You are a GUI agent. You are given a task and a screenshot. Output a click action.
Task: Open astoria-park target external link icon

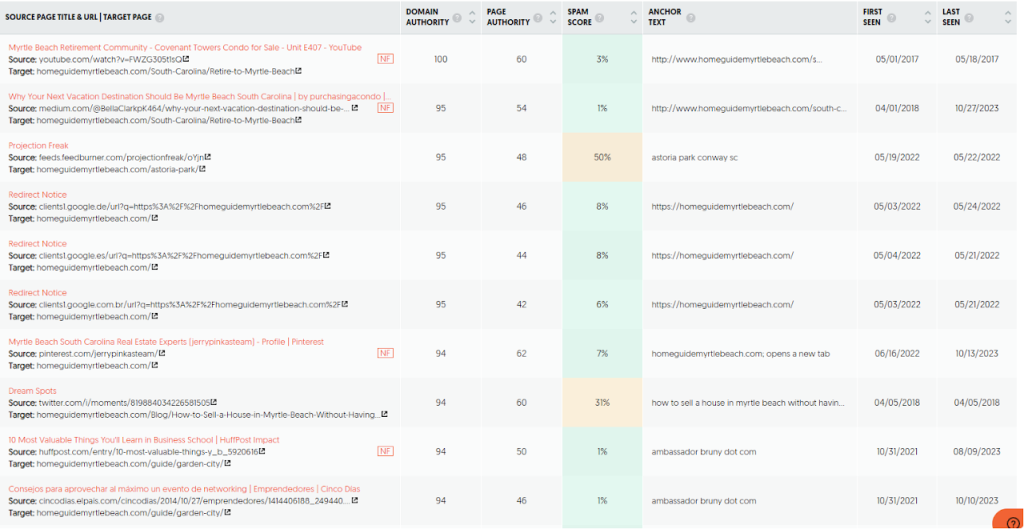(x=202, y=169)
